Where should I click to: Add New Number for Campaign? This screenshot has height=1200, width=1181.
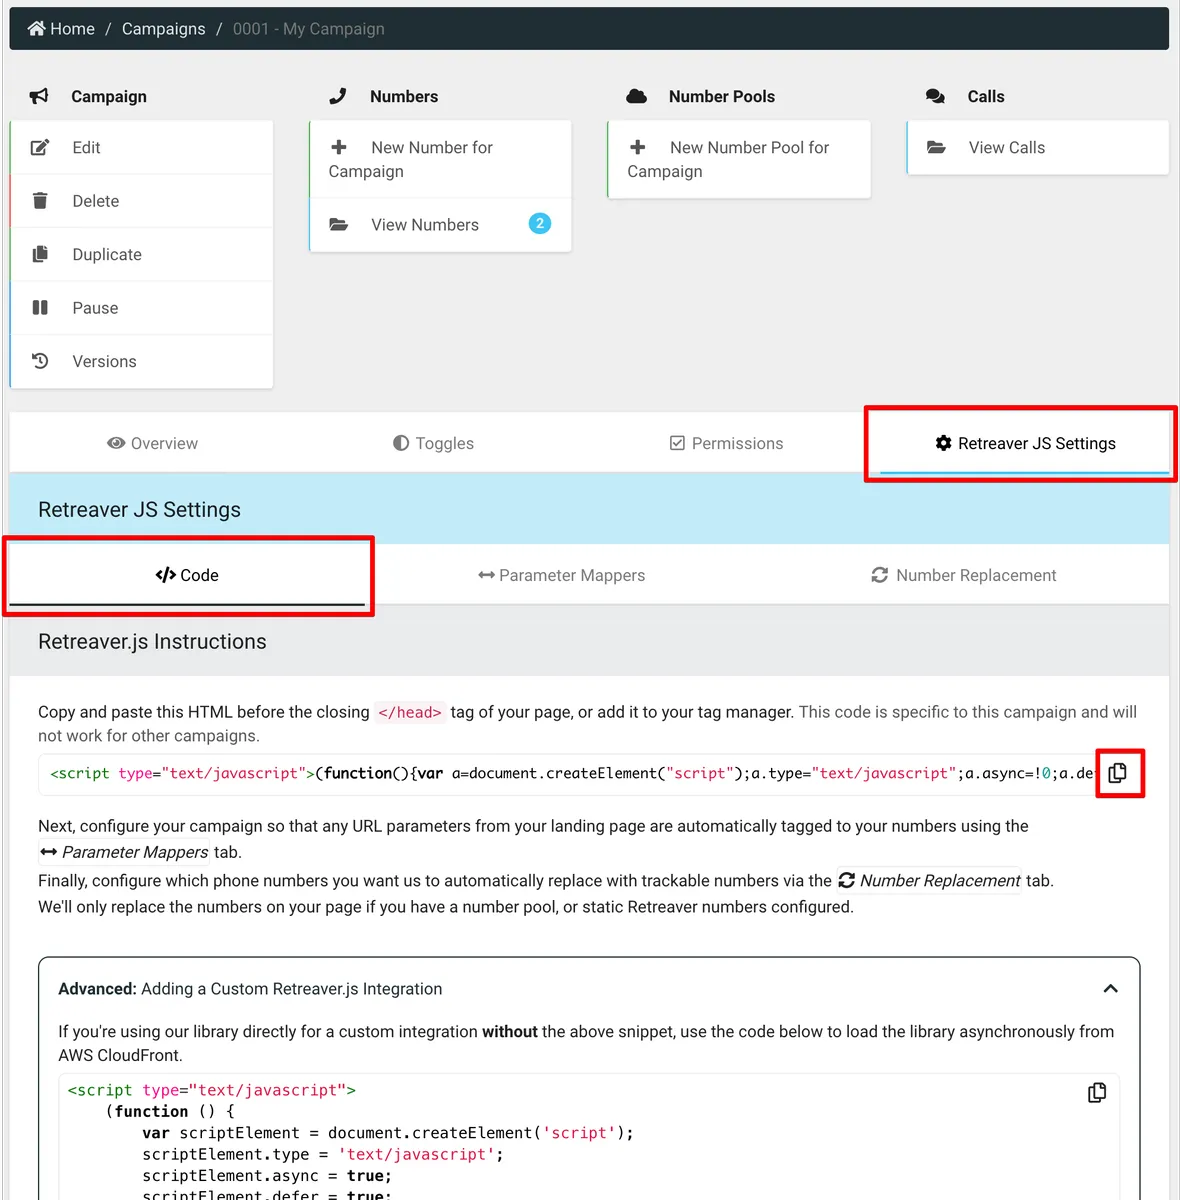point(441,159)
